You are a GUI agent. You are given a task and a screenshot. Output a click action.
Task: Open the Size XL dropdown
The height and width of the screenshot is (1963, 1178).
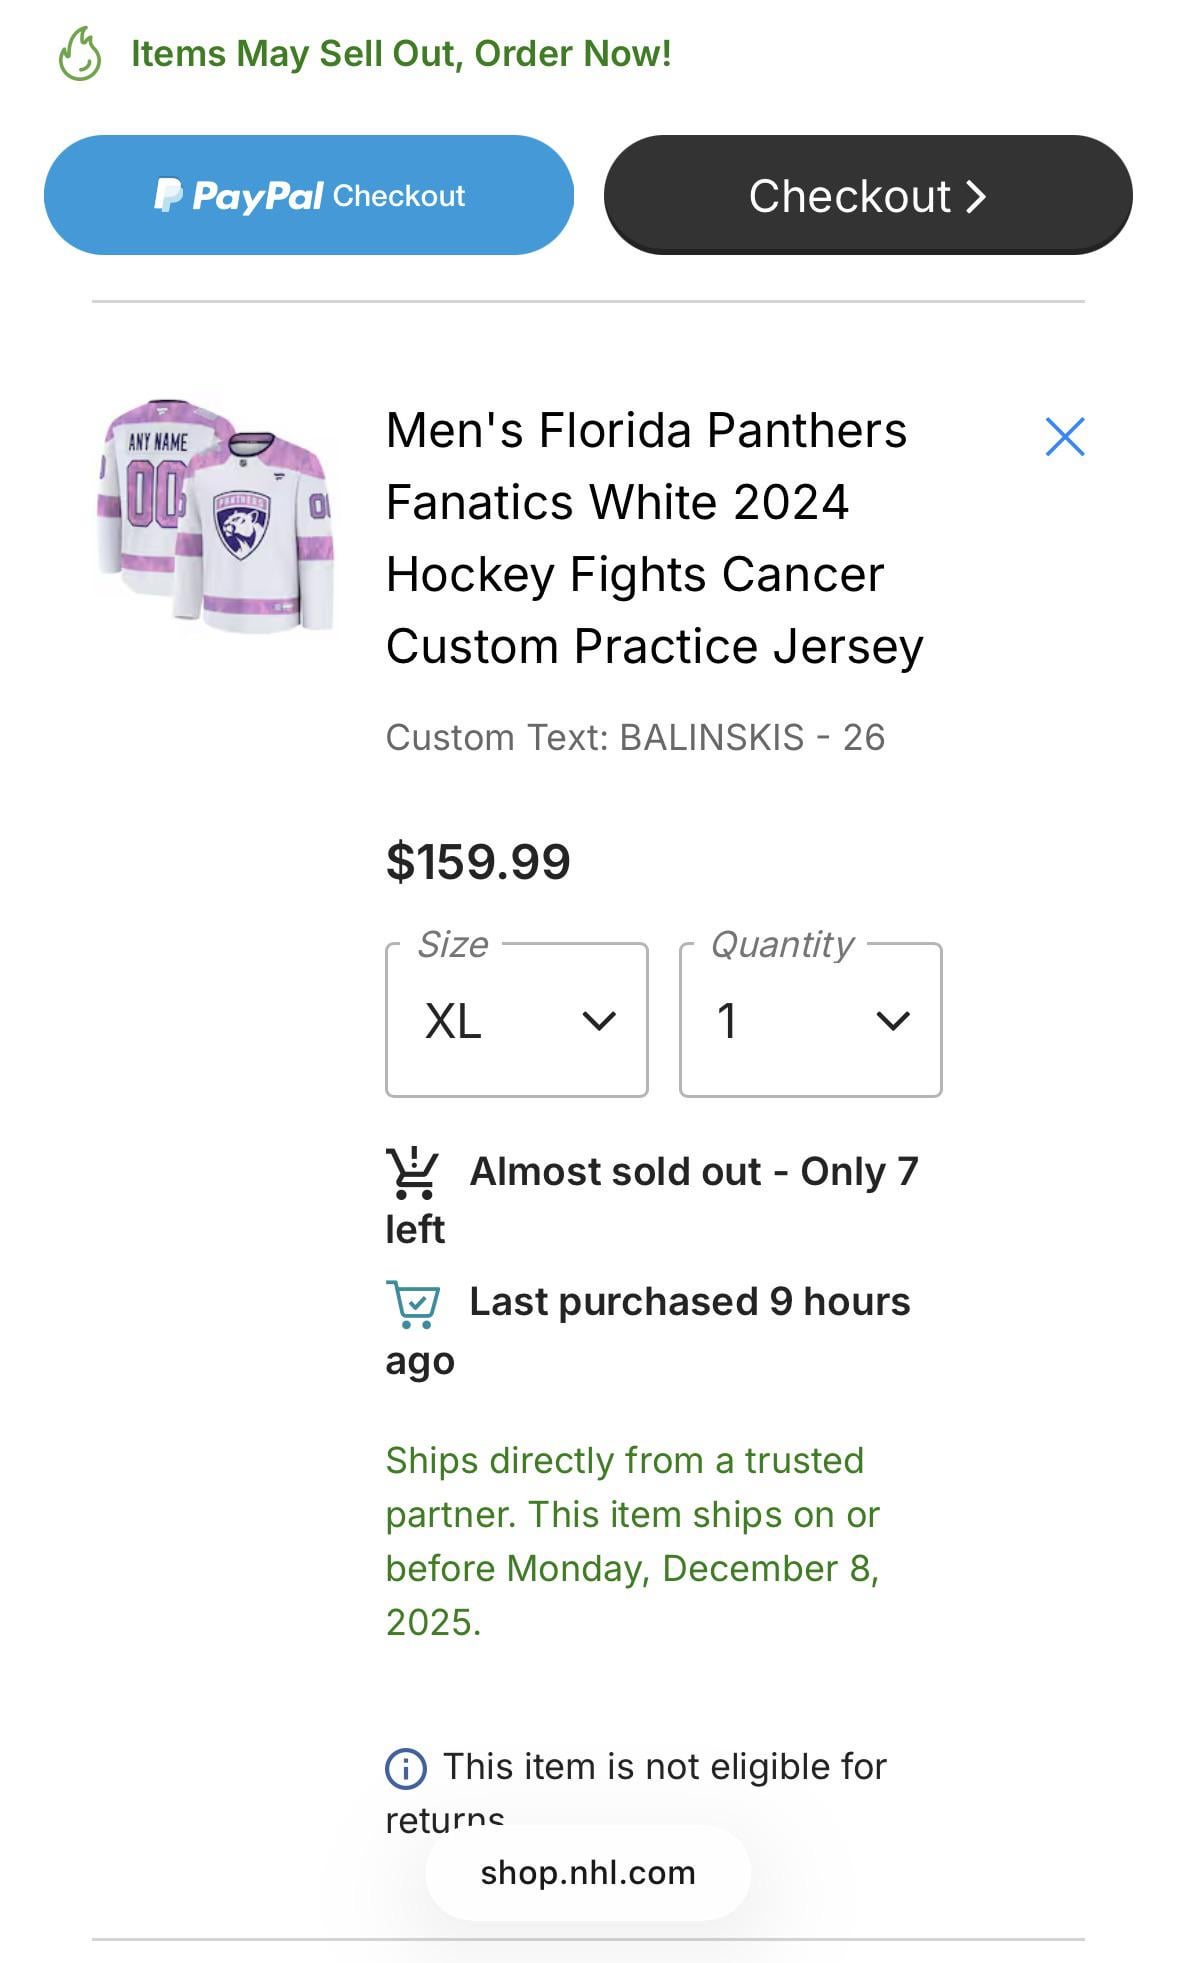(x=516, y=1021)
